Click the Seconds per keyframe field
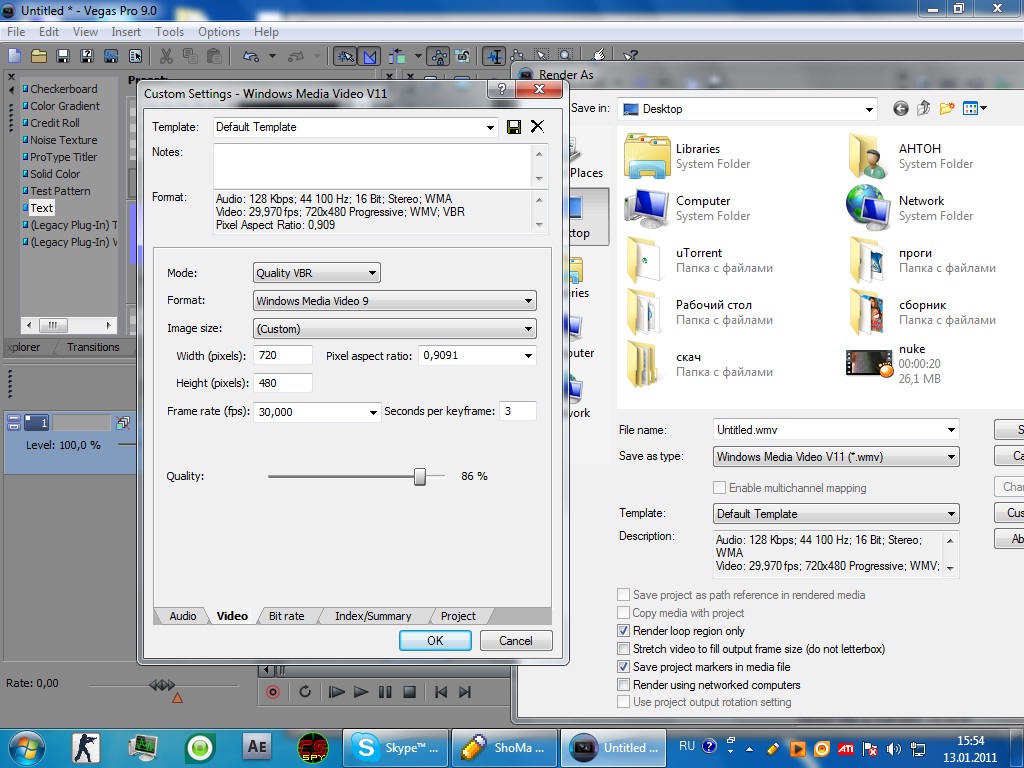1024x768 pixels. [518, 411]
